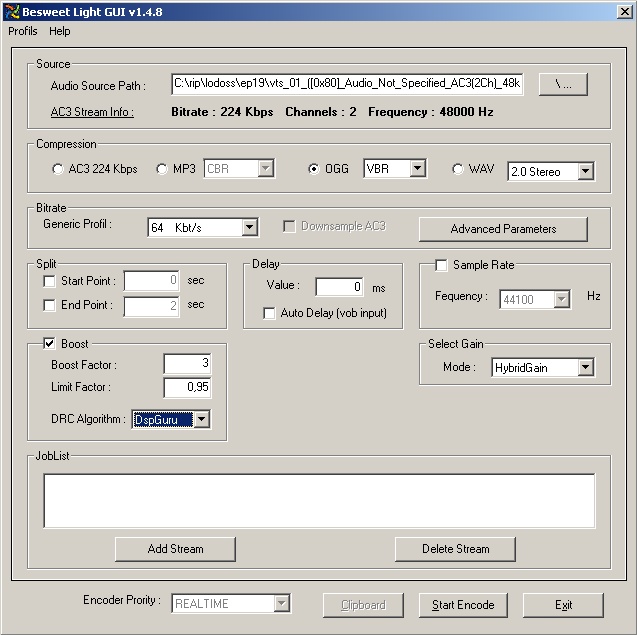
Task: Expand the Generic Profil 64 Kbt/s dropdown
Action: tap(203, 227)
